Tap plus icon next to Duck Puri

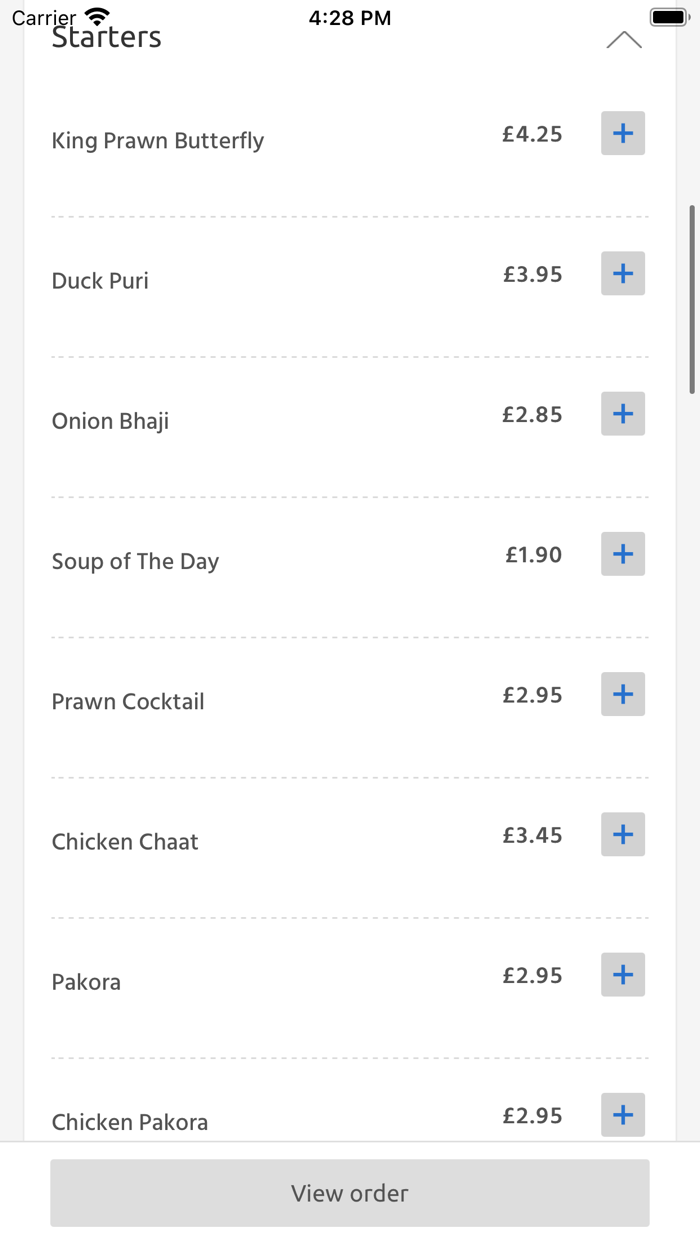click(622, 273)
